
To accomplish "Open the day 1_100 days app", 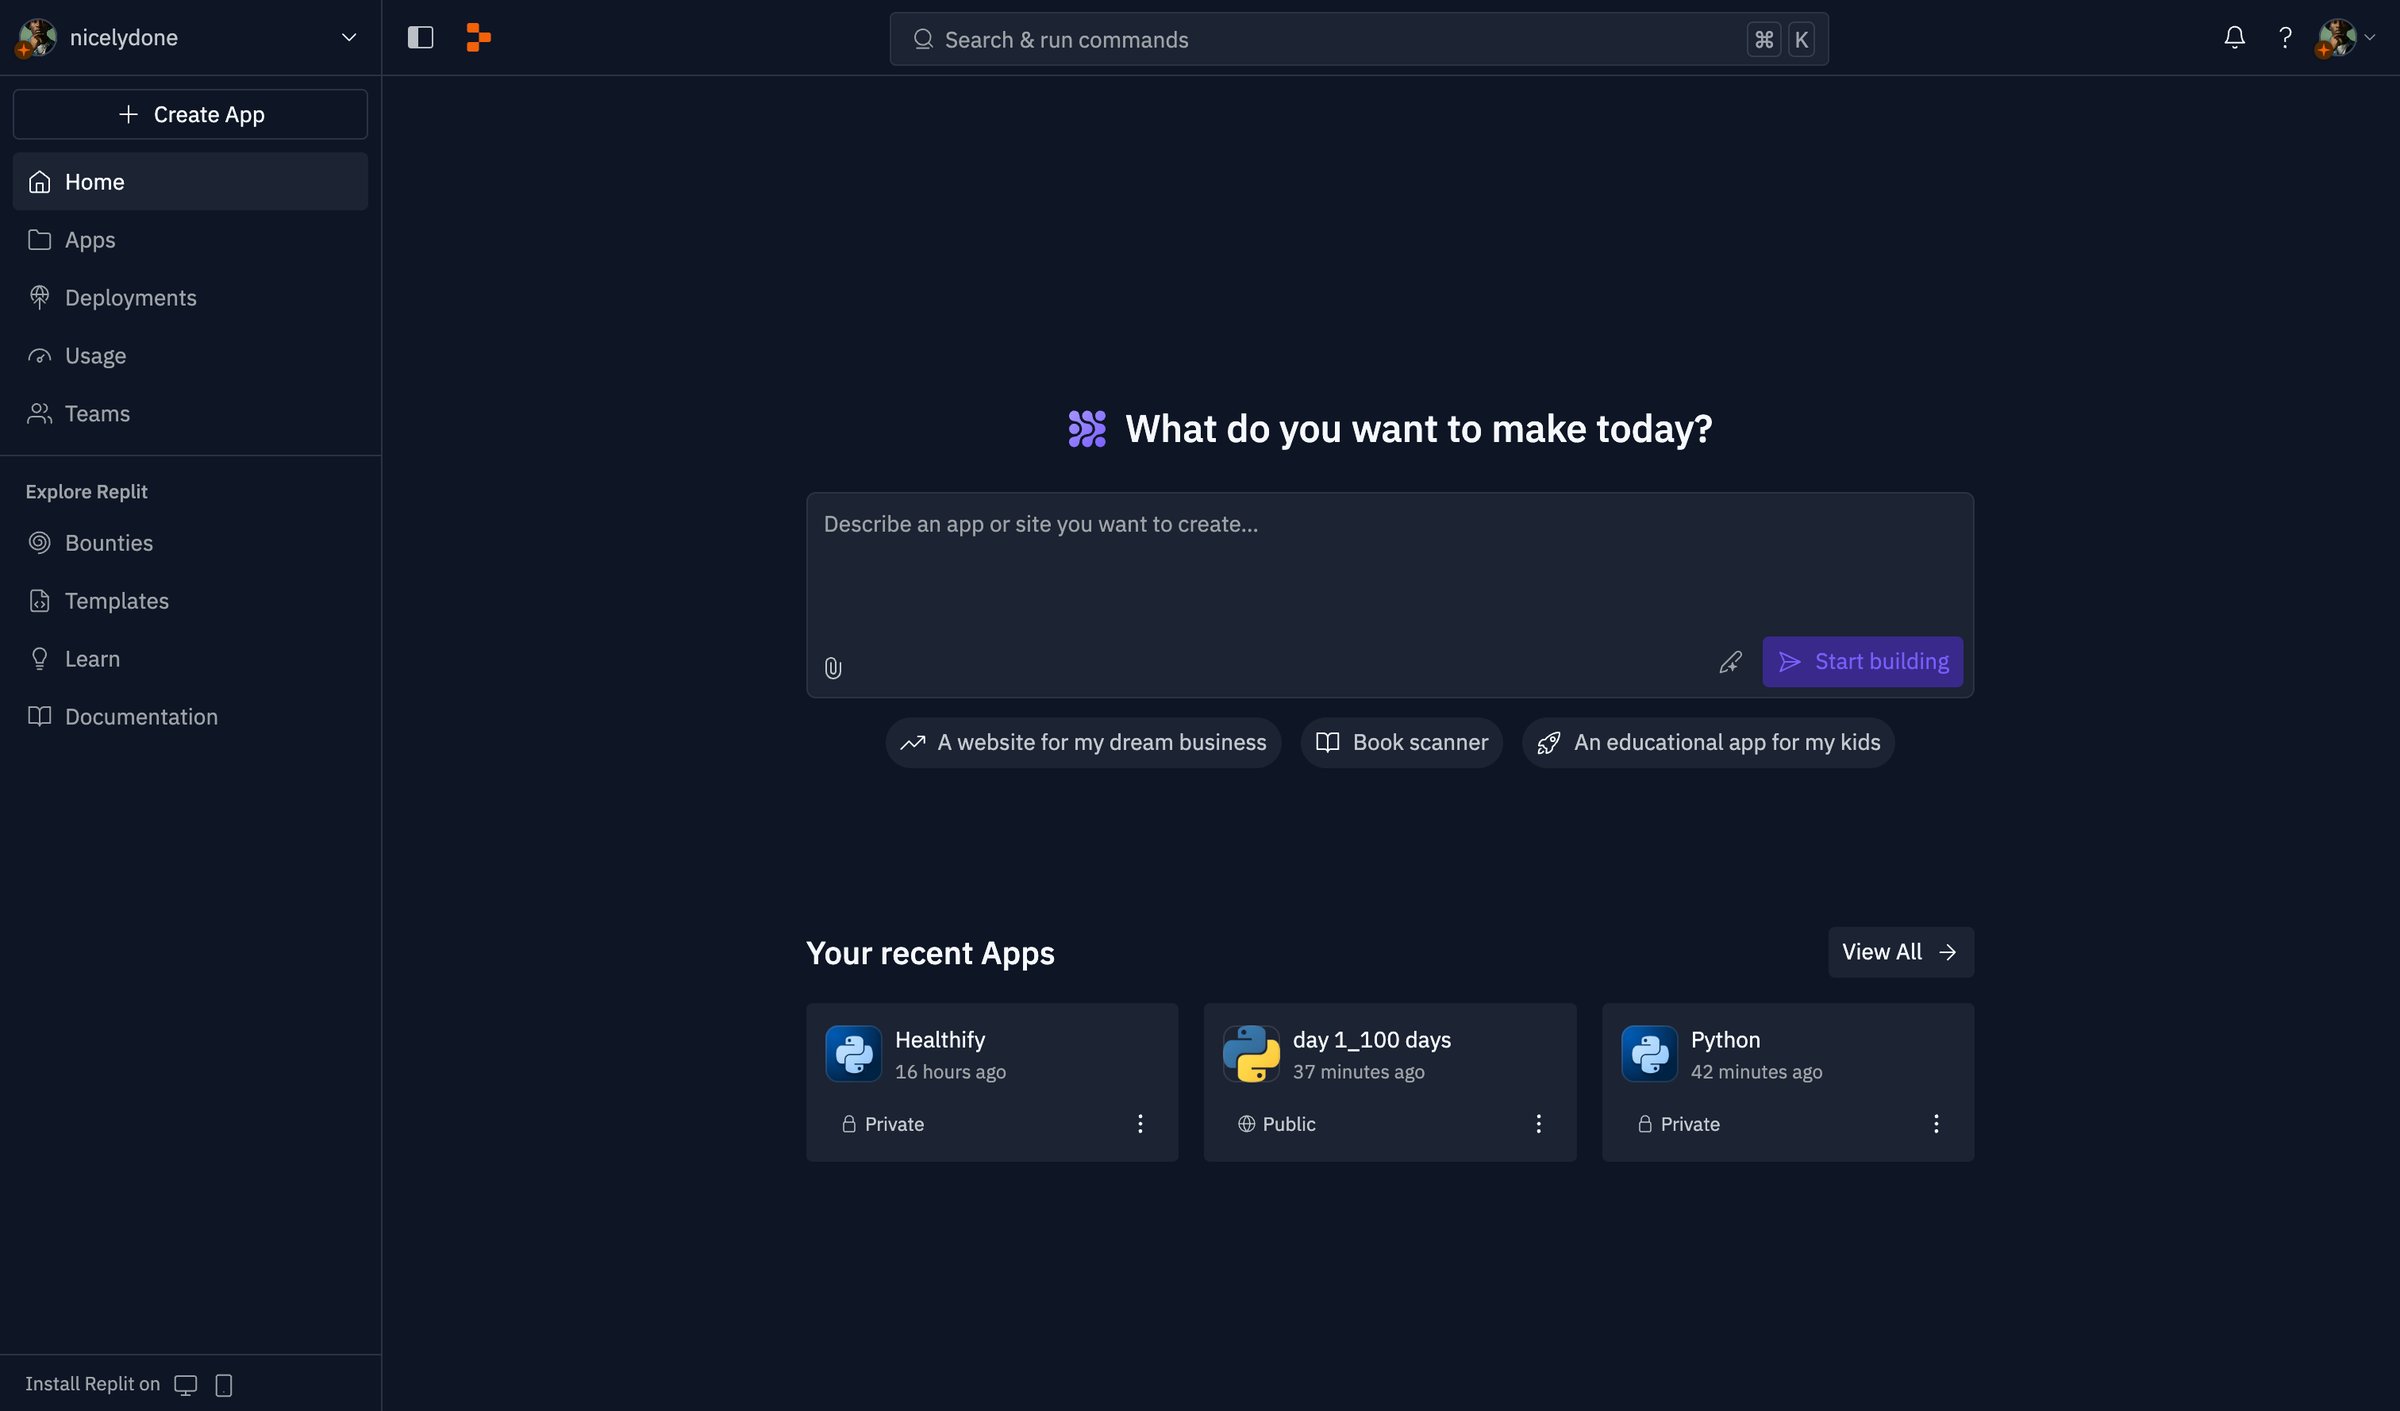I will (x=1390, y=1082).
